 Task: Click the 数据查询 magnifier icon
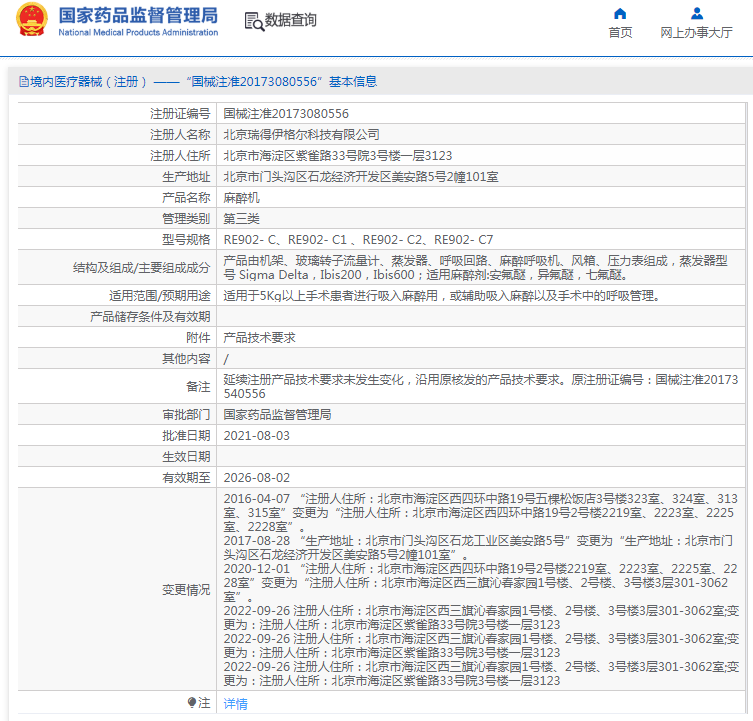pos(253,20)
